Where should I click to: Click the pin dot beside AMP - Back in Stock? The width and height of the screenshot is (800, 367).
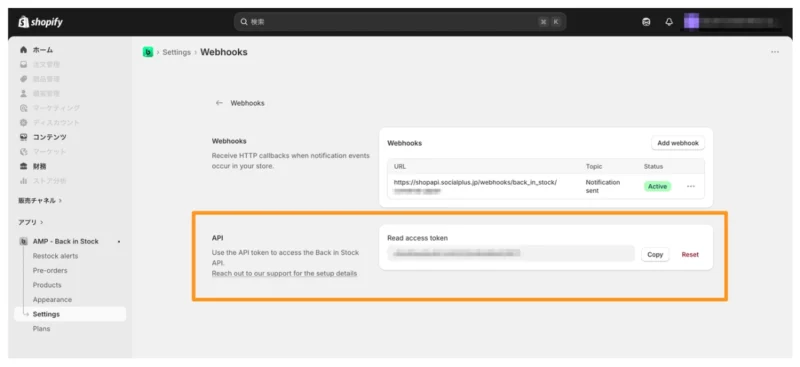point(119,241)
